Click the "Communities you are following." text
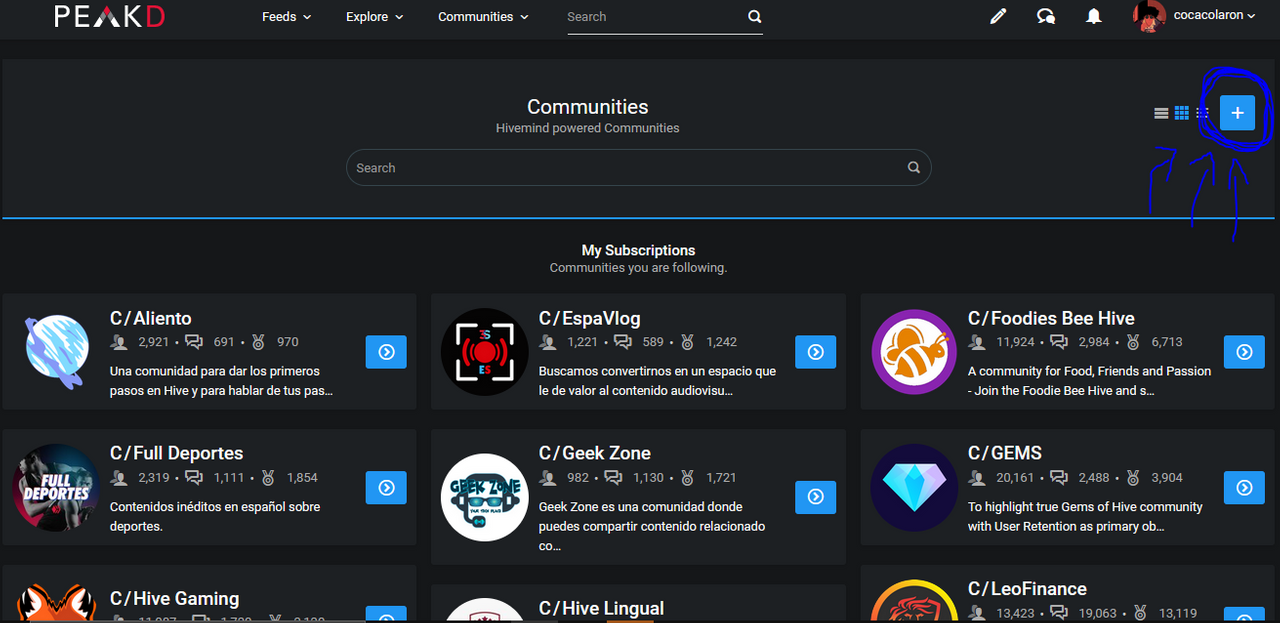Image resolution: width=1280 pixels, height=623 pixels. pos(638,268)
